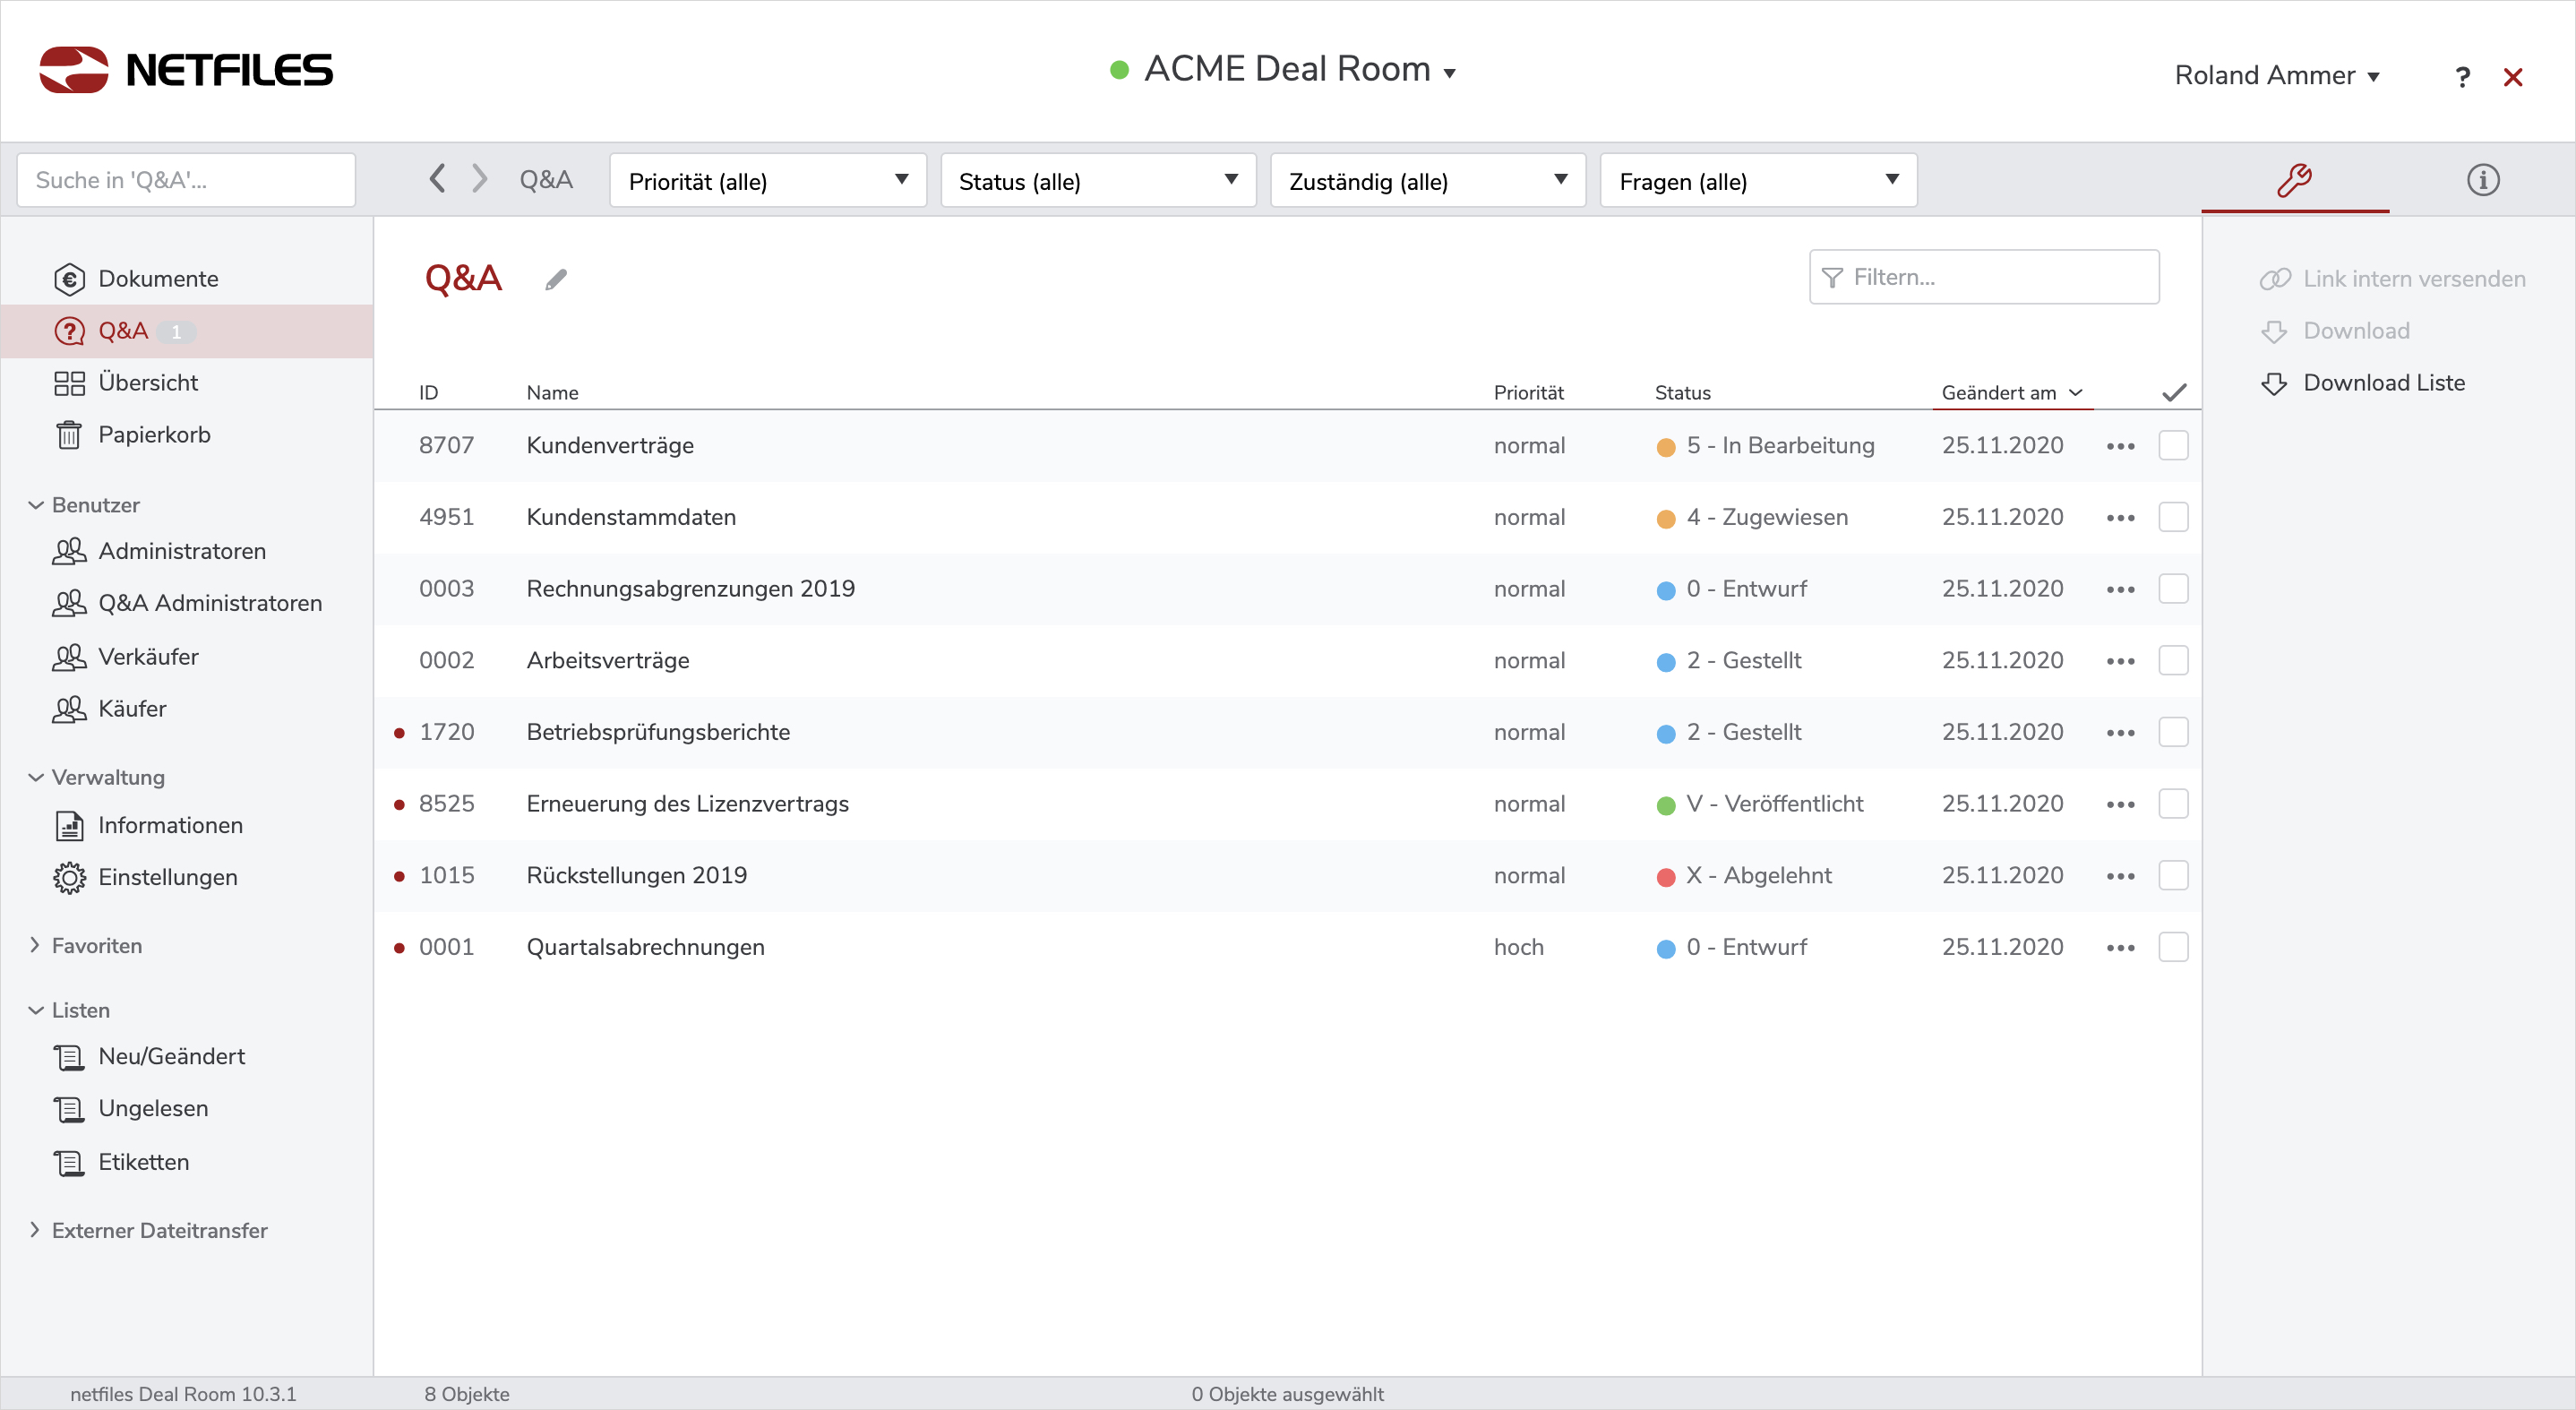Open the three-dots menu for Kundenverträge
Viewport: 2576px width, 1410px height.
(x=2120, y=446)
